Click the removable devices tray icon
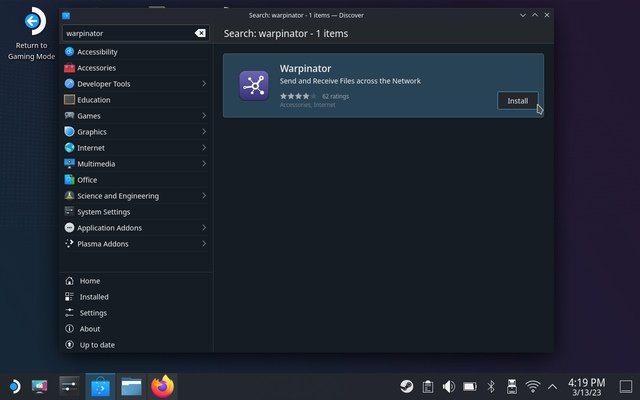The image size is (640, 400). click(512, 386)
